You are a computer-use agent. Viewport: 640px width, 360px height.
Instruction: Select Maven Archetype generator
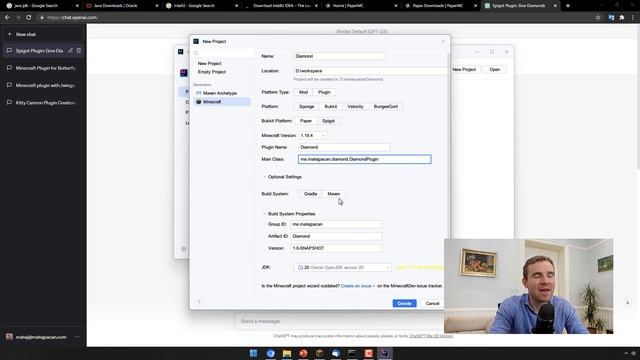222,93
